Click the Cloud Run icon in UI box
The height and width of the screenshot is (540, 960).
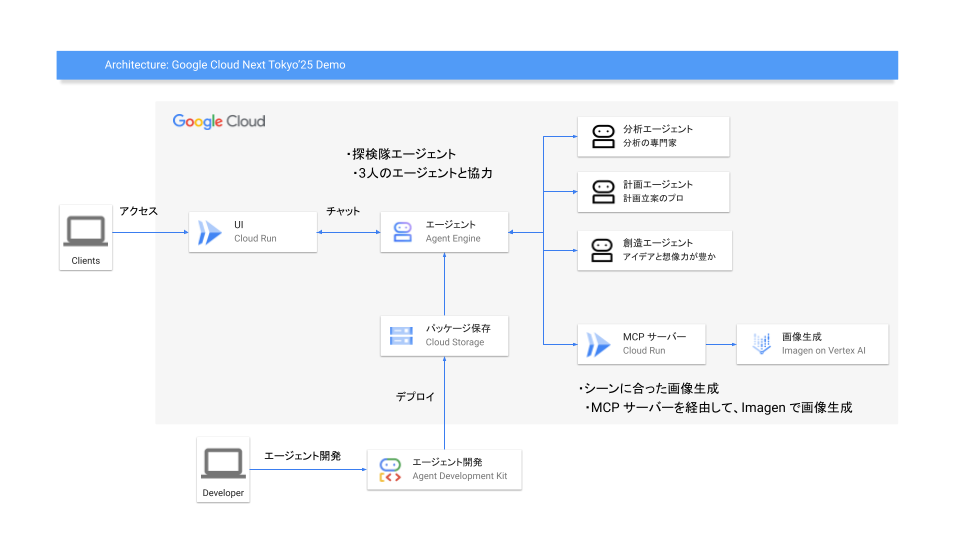[x=209, y=233]
